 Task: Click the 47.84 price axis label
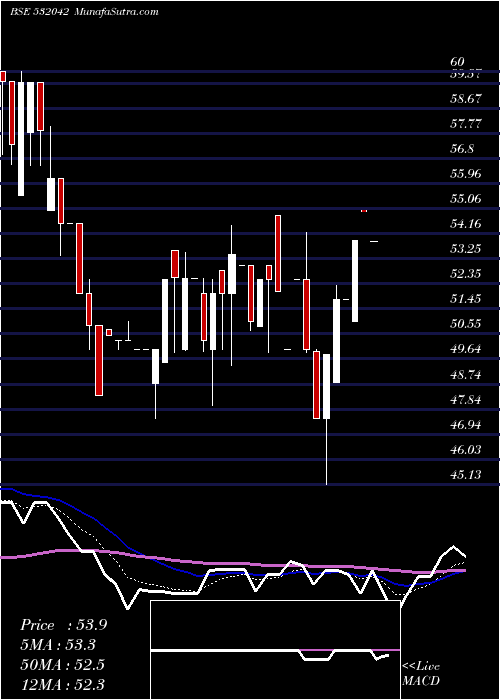click(466, 400)
